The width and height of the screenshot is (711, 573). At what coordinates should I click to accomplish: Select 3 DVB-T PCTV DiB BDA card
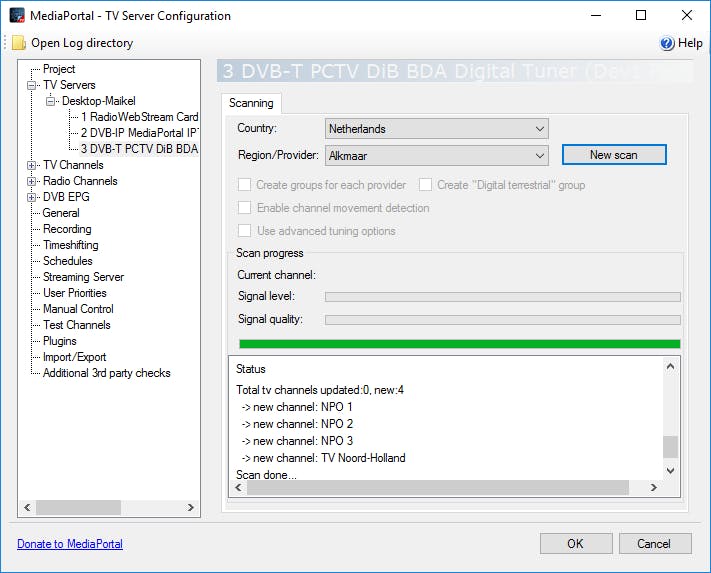[139, 149]
